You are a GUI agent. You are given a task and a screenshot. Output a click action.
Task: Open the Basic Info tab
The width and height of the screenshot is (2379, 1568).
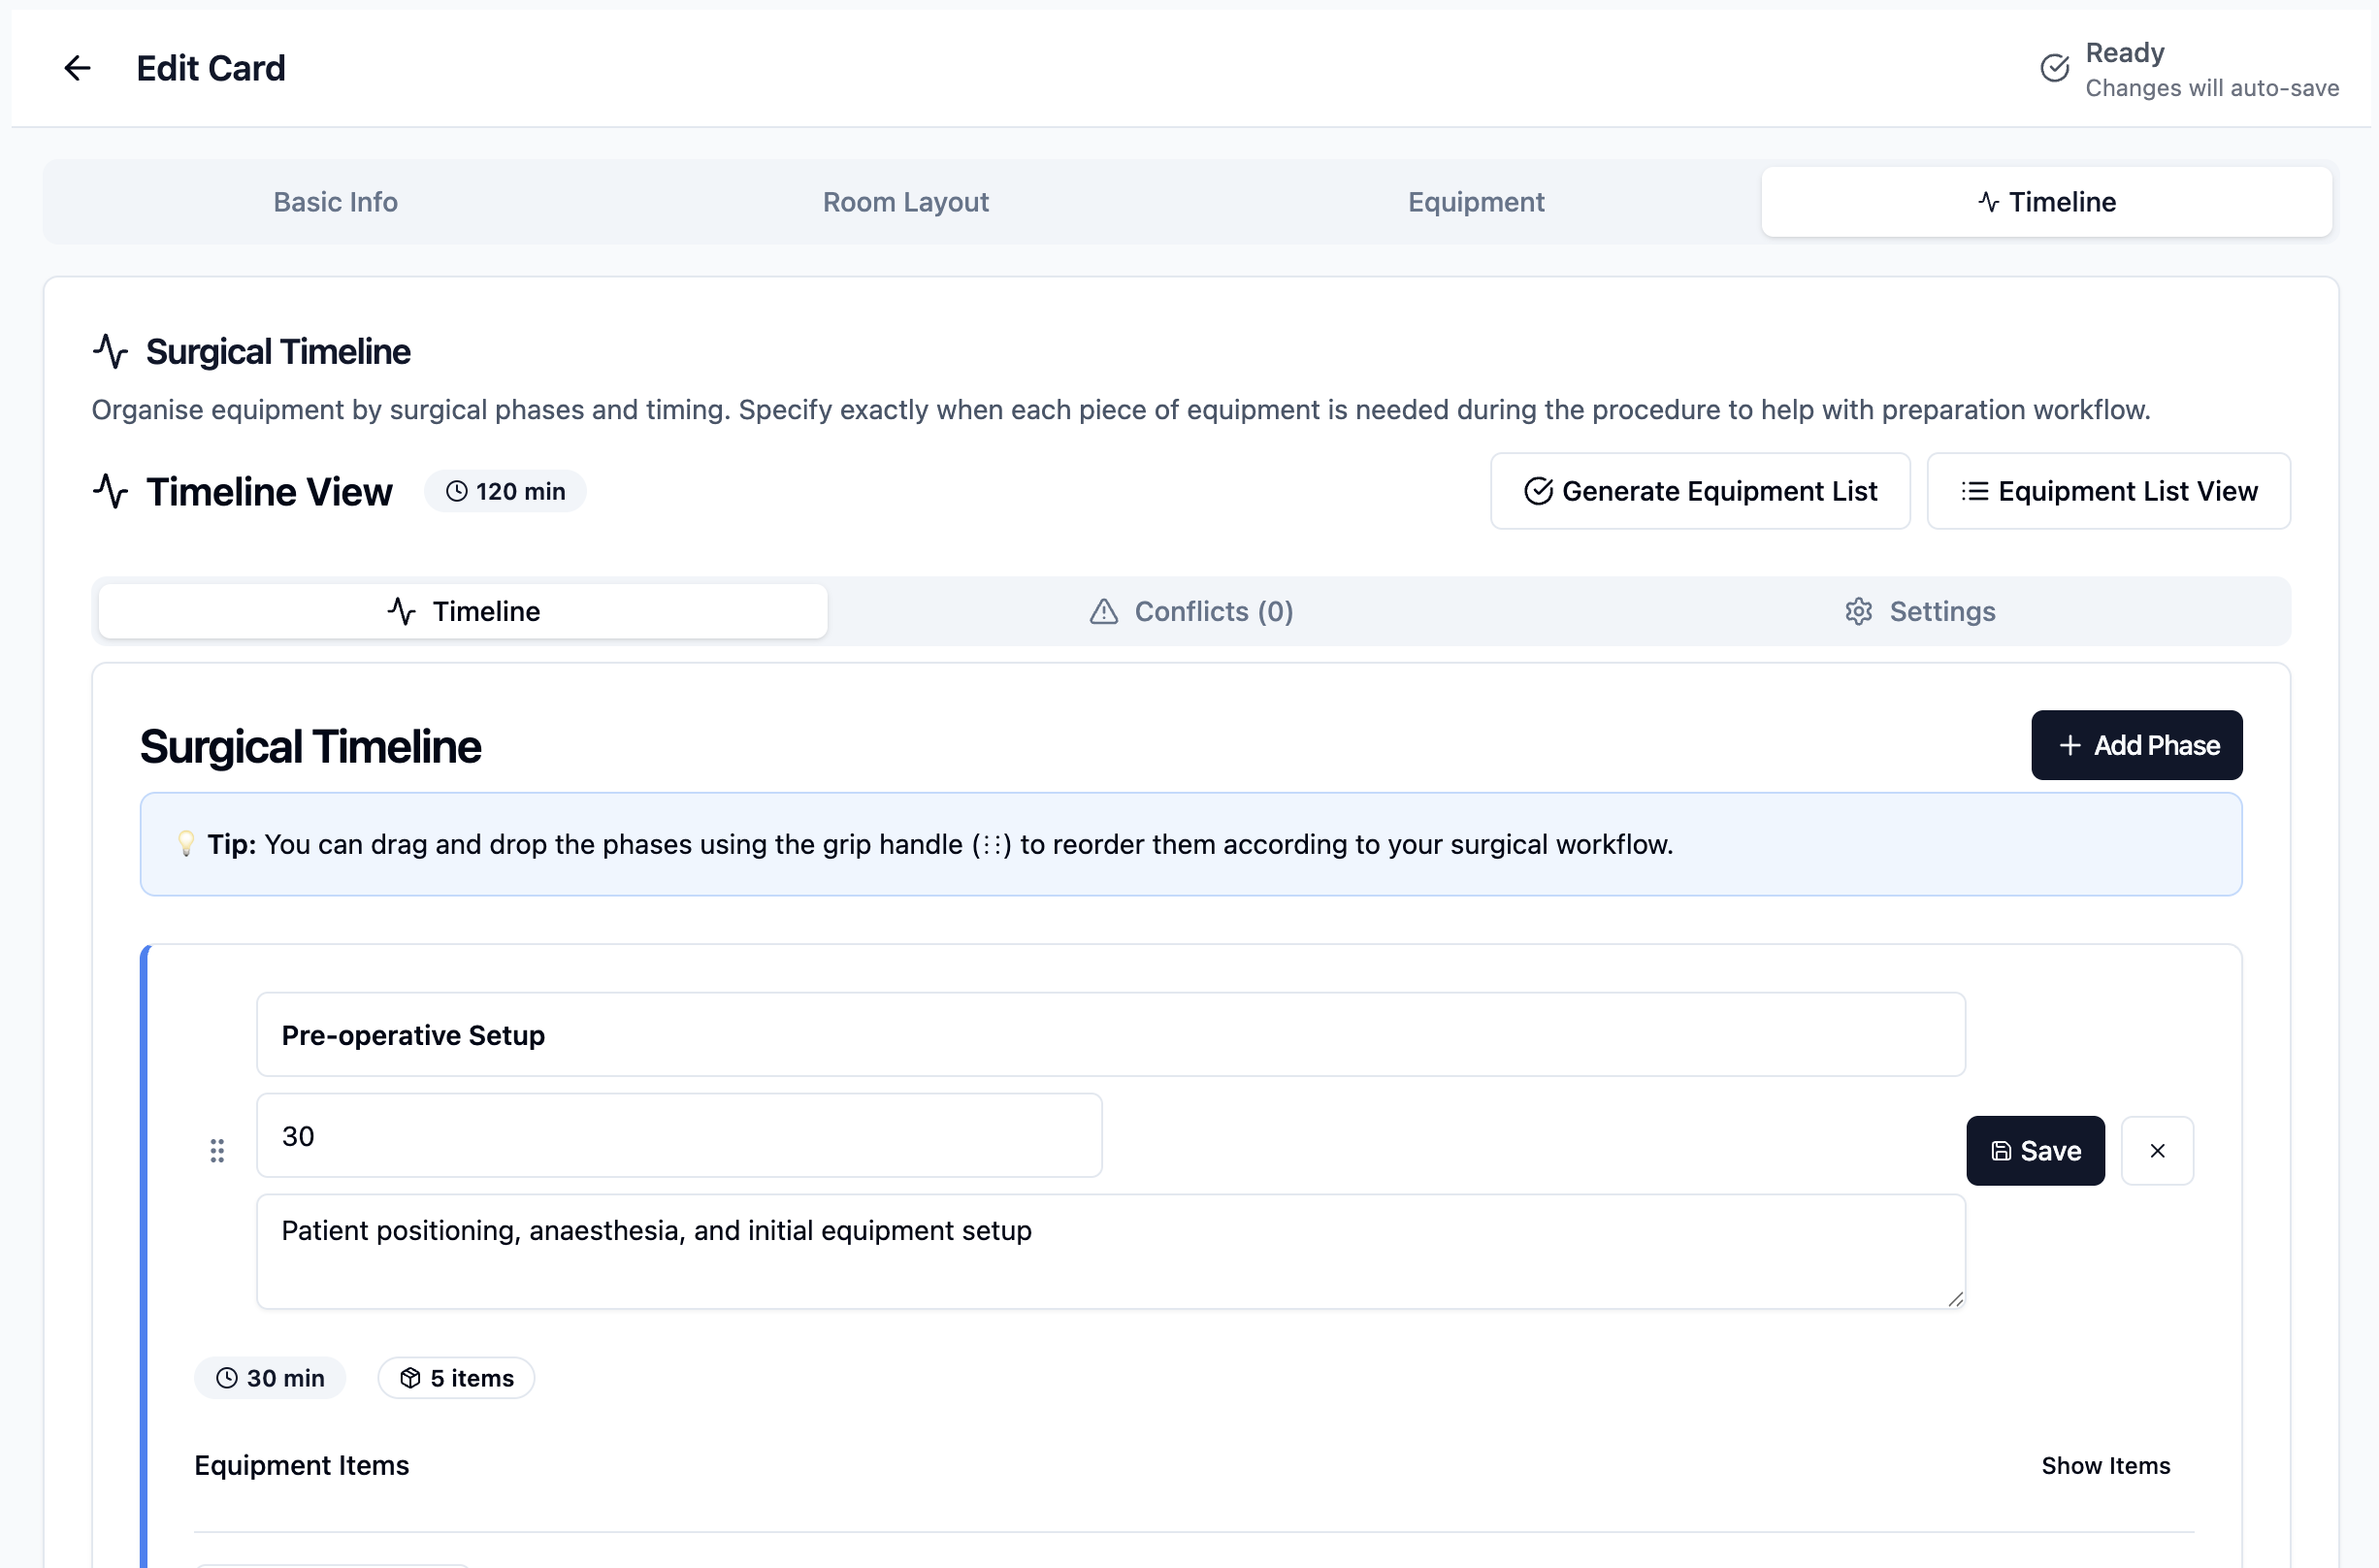[x=335, y=202]
